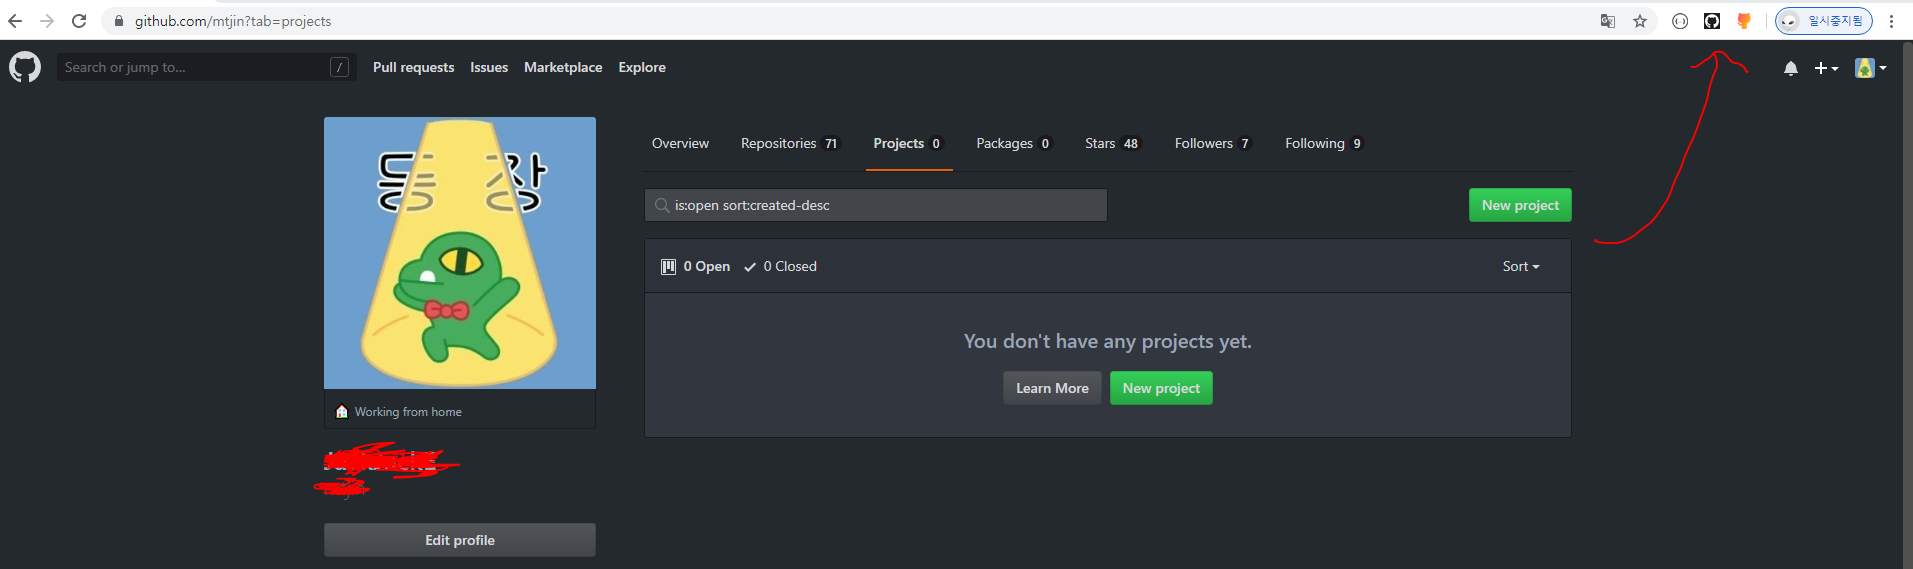Click the profile picture image

460,253
